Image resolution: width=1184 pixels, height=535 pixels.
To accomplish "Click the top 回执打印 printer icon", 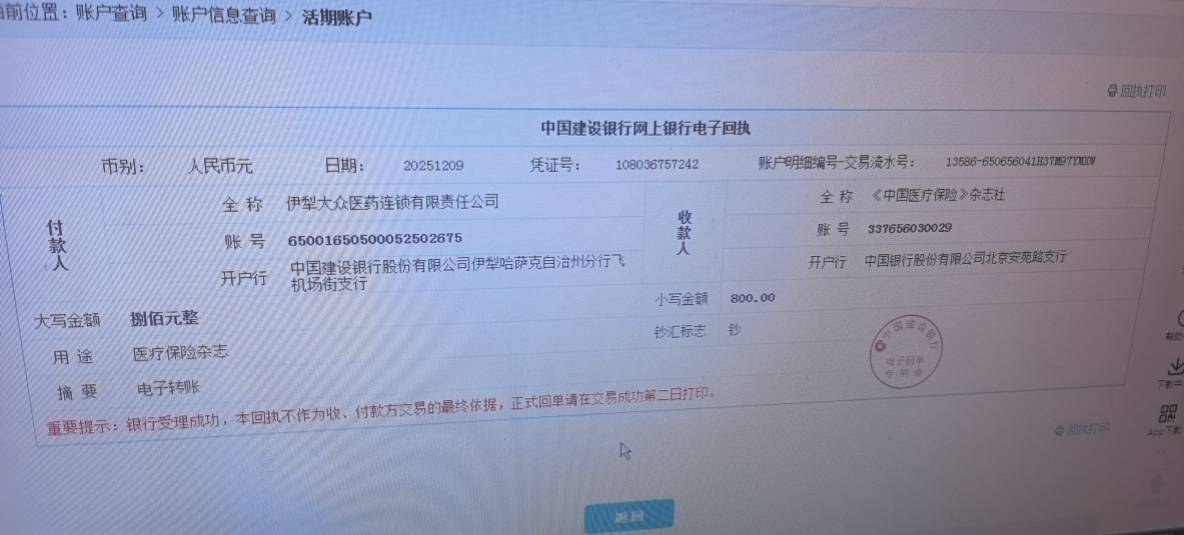I will [1112, 91].
